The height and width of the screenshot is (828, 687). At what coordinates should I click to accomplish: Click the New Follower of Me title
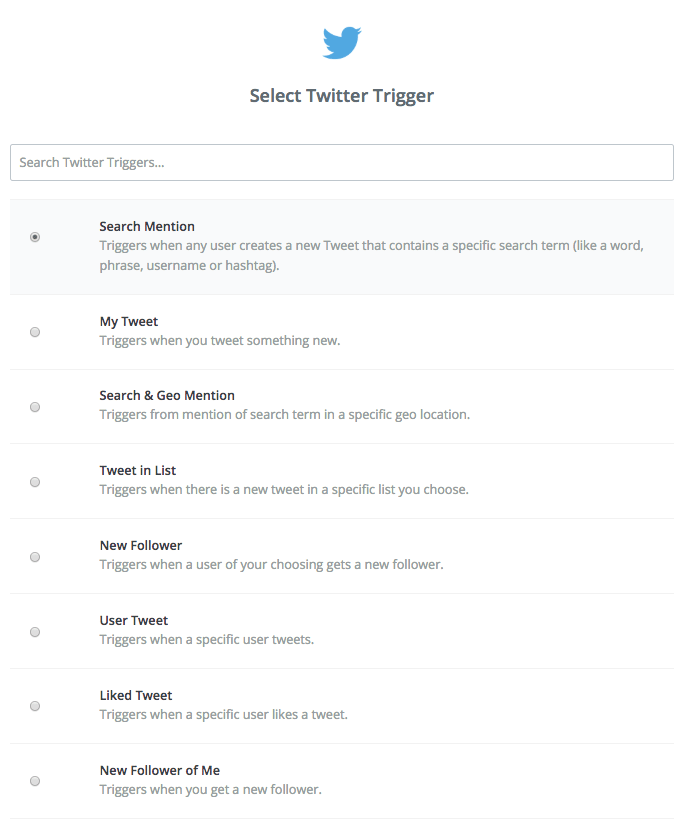[160, 771]
